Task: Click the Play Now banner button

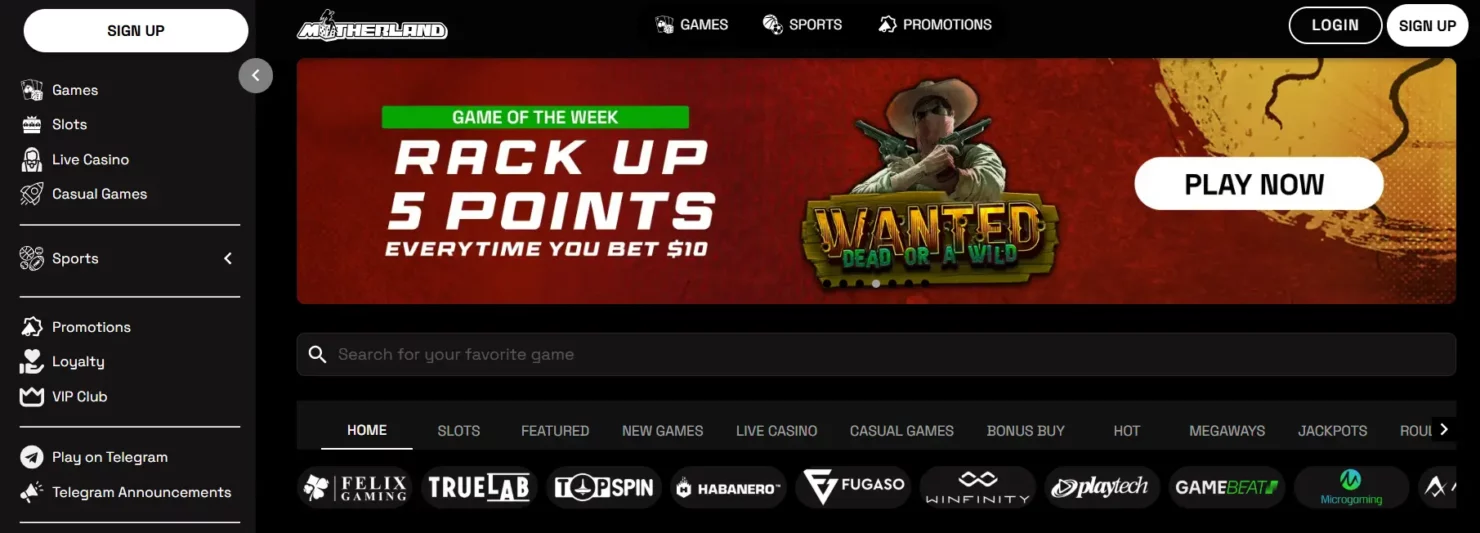Action: [x=1259, y=184]
